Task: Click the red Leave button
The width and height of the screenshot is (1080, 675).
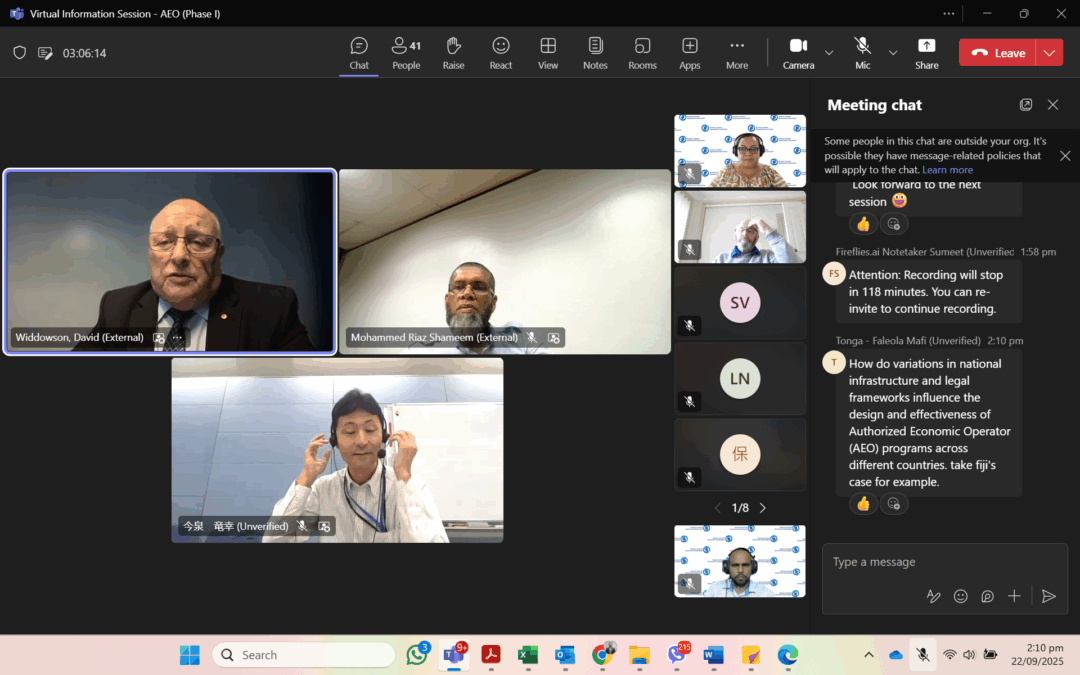Action: point(998,53)
